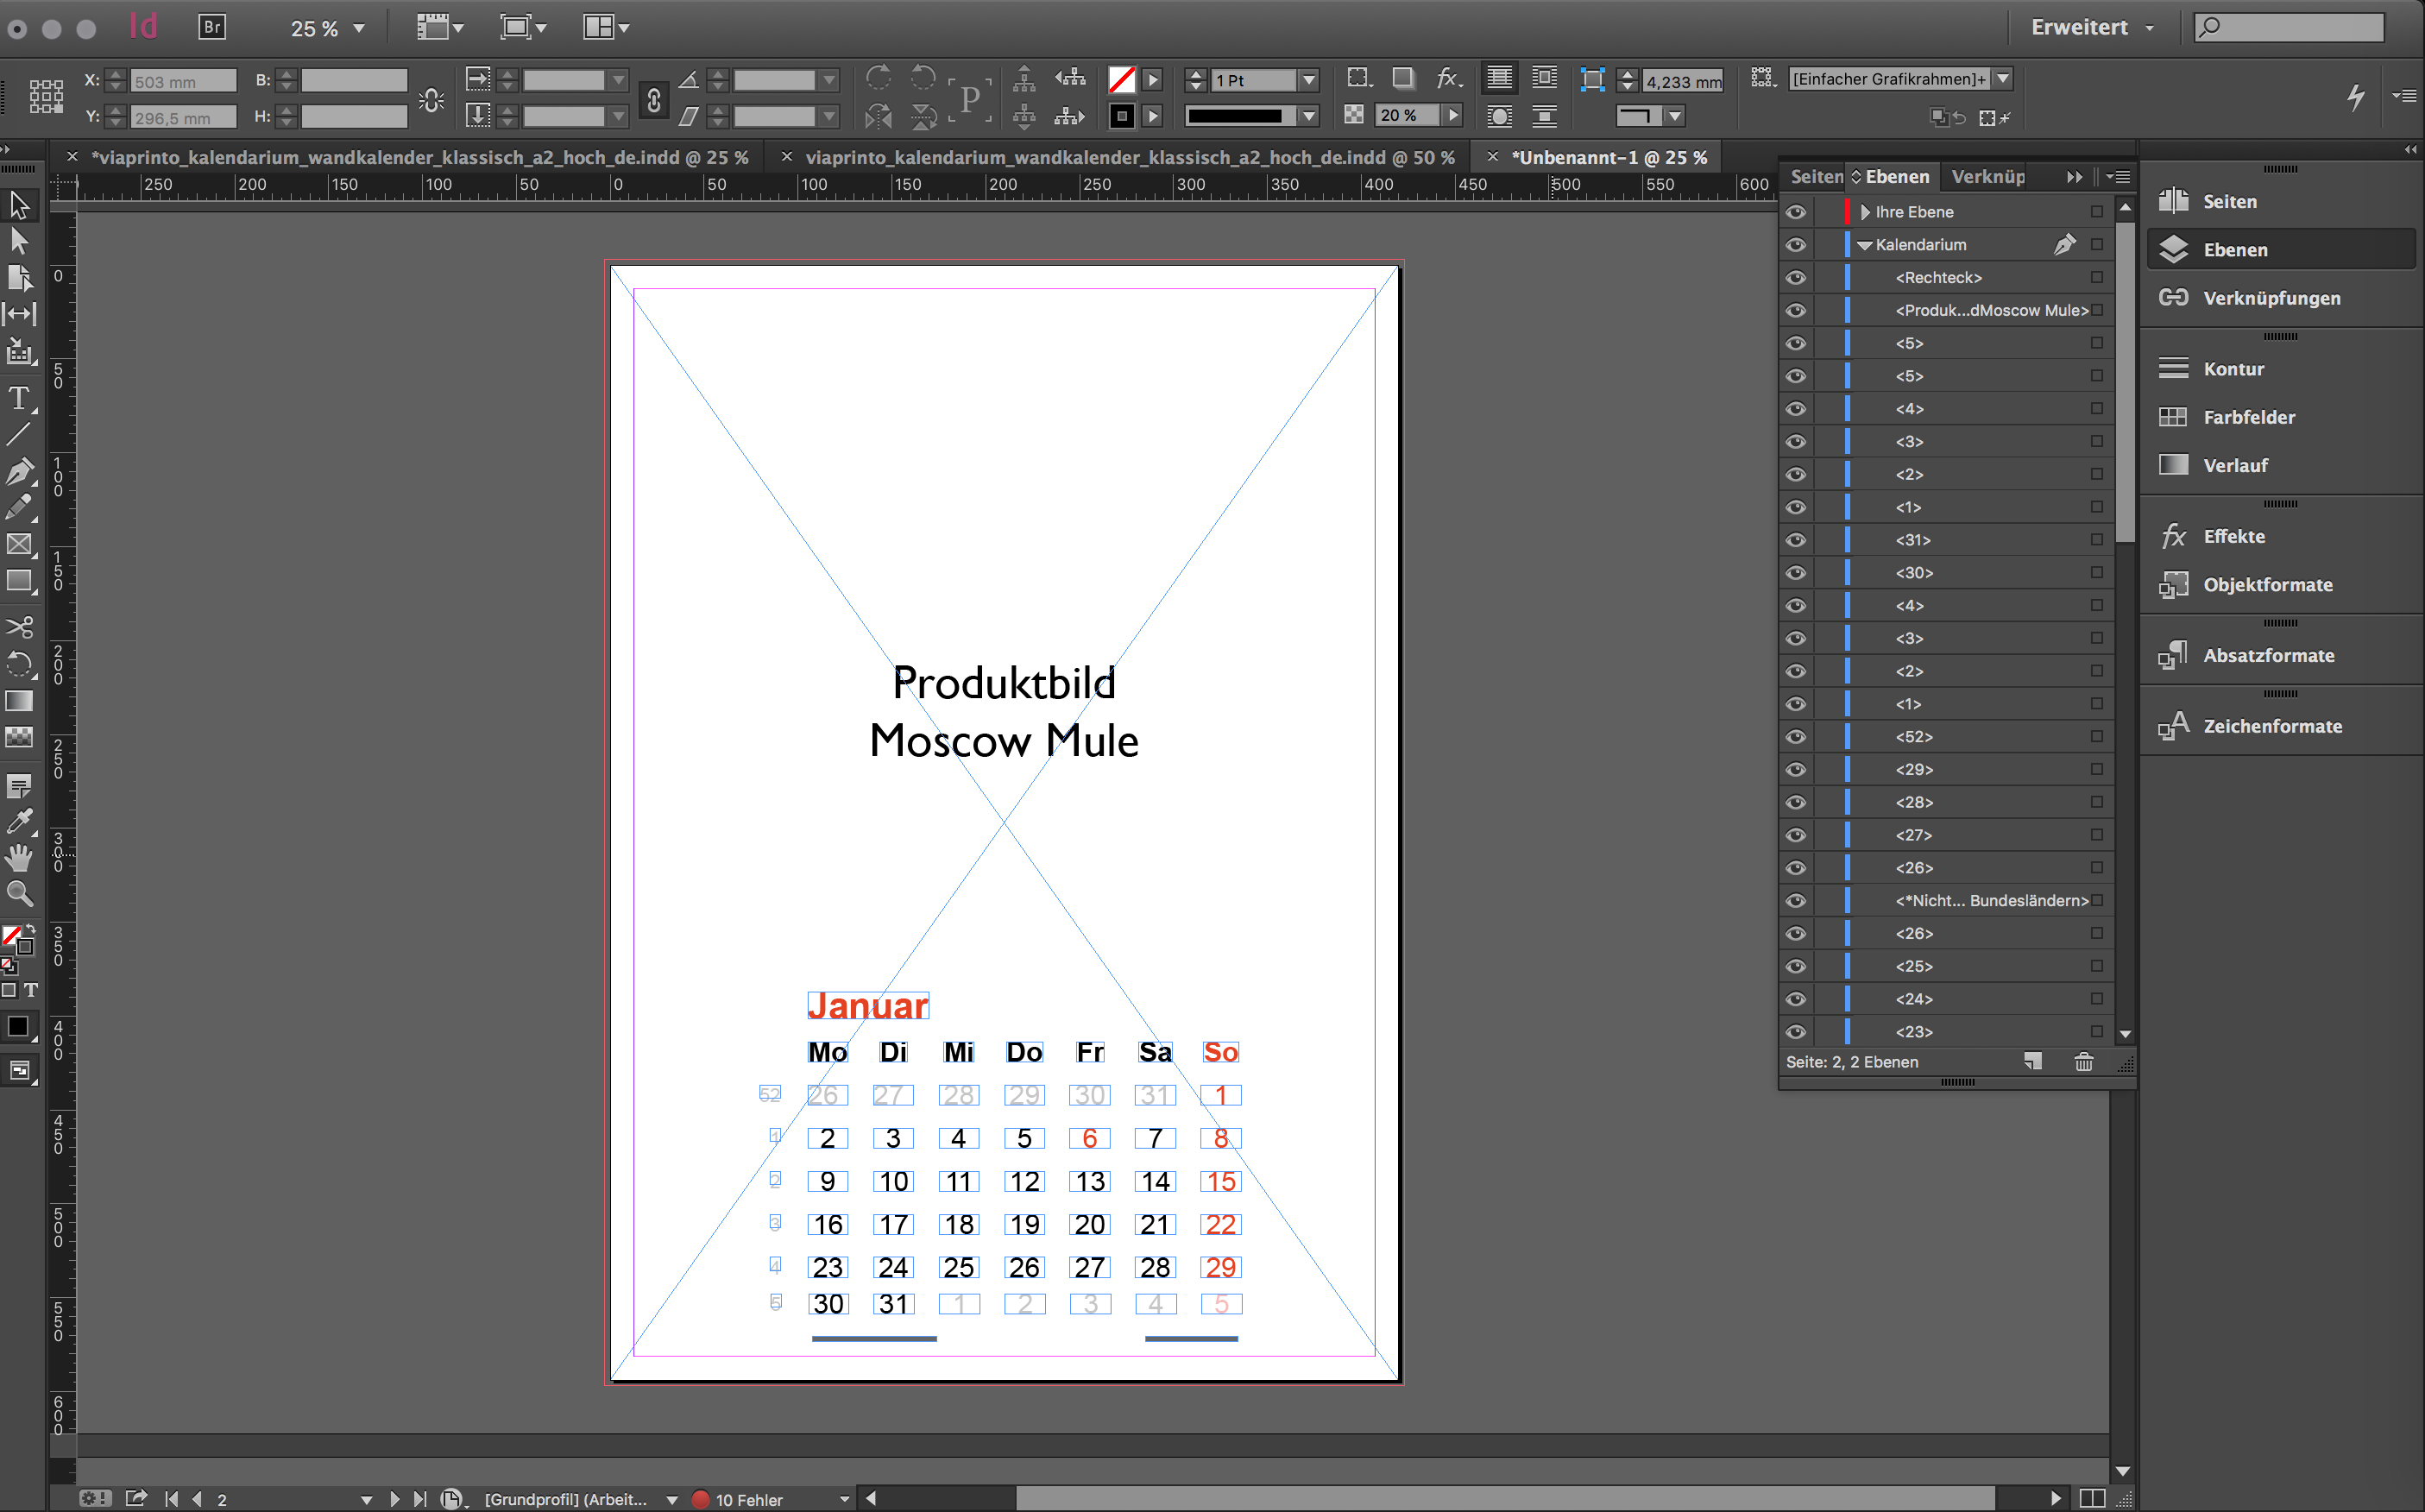The height and width of the screenshot is (1512, 2425).
Task: Click the 10 Fehler preflight status
Action: tap(749, 1500)
